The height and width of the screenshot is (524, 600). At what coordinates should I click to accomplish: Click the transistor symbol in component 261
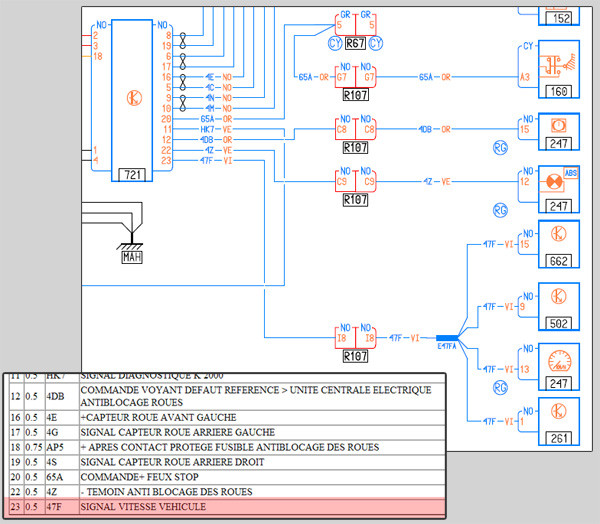click(558, 411)
